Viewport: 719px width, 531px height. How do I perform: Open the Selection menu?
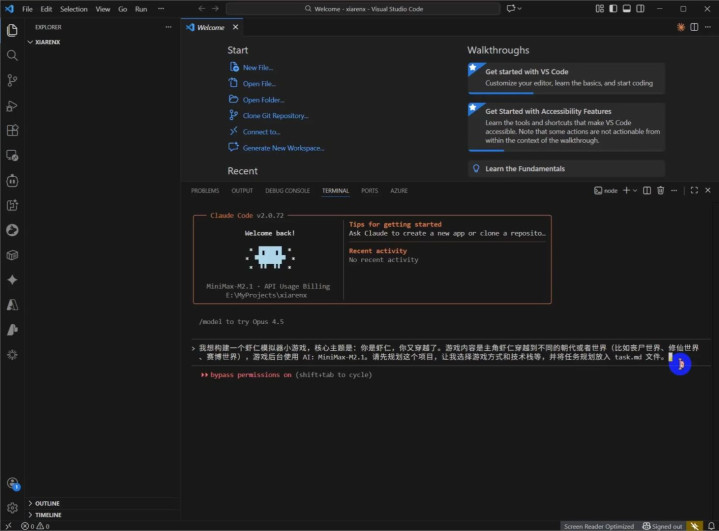click(73, 9)
